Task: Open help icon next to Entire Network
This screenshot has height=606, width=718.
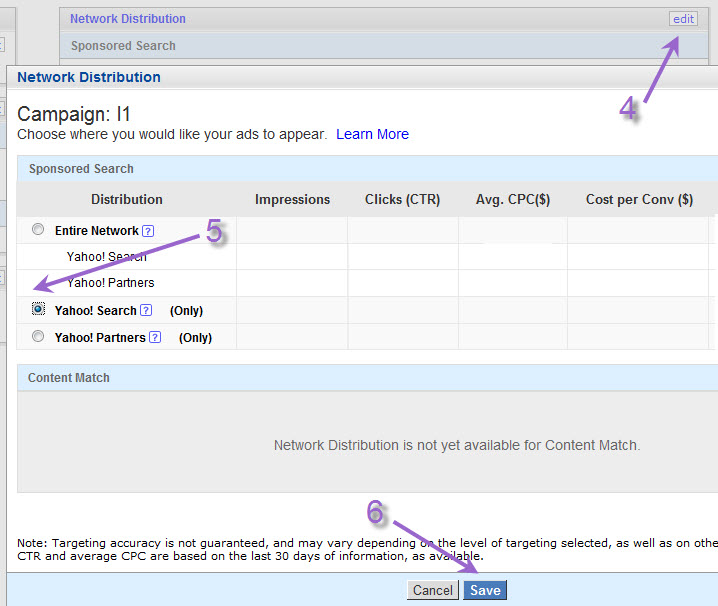Action: coord(148,231)
